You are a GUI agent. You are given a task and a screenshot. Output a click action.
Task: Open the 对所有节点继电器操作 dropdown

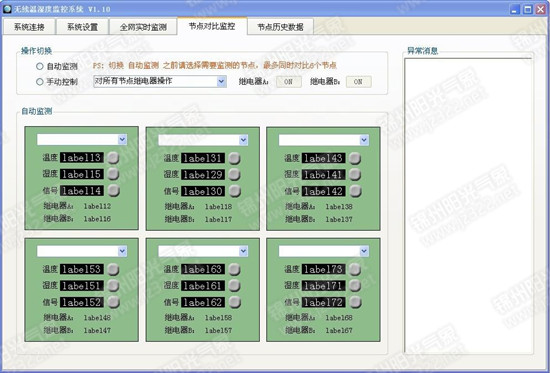tap(160, 81)
